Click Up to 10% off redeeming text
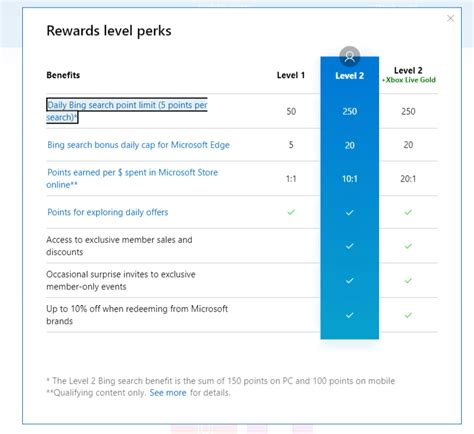Image resolution: width=474 pixels, height=434 pixels. coord(137,315)
